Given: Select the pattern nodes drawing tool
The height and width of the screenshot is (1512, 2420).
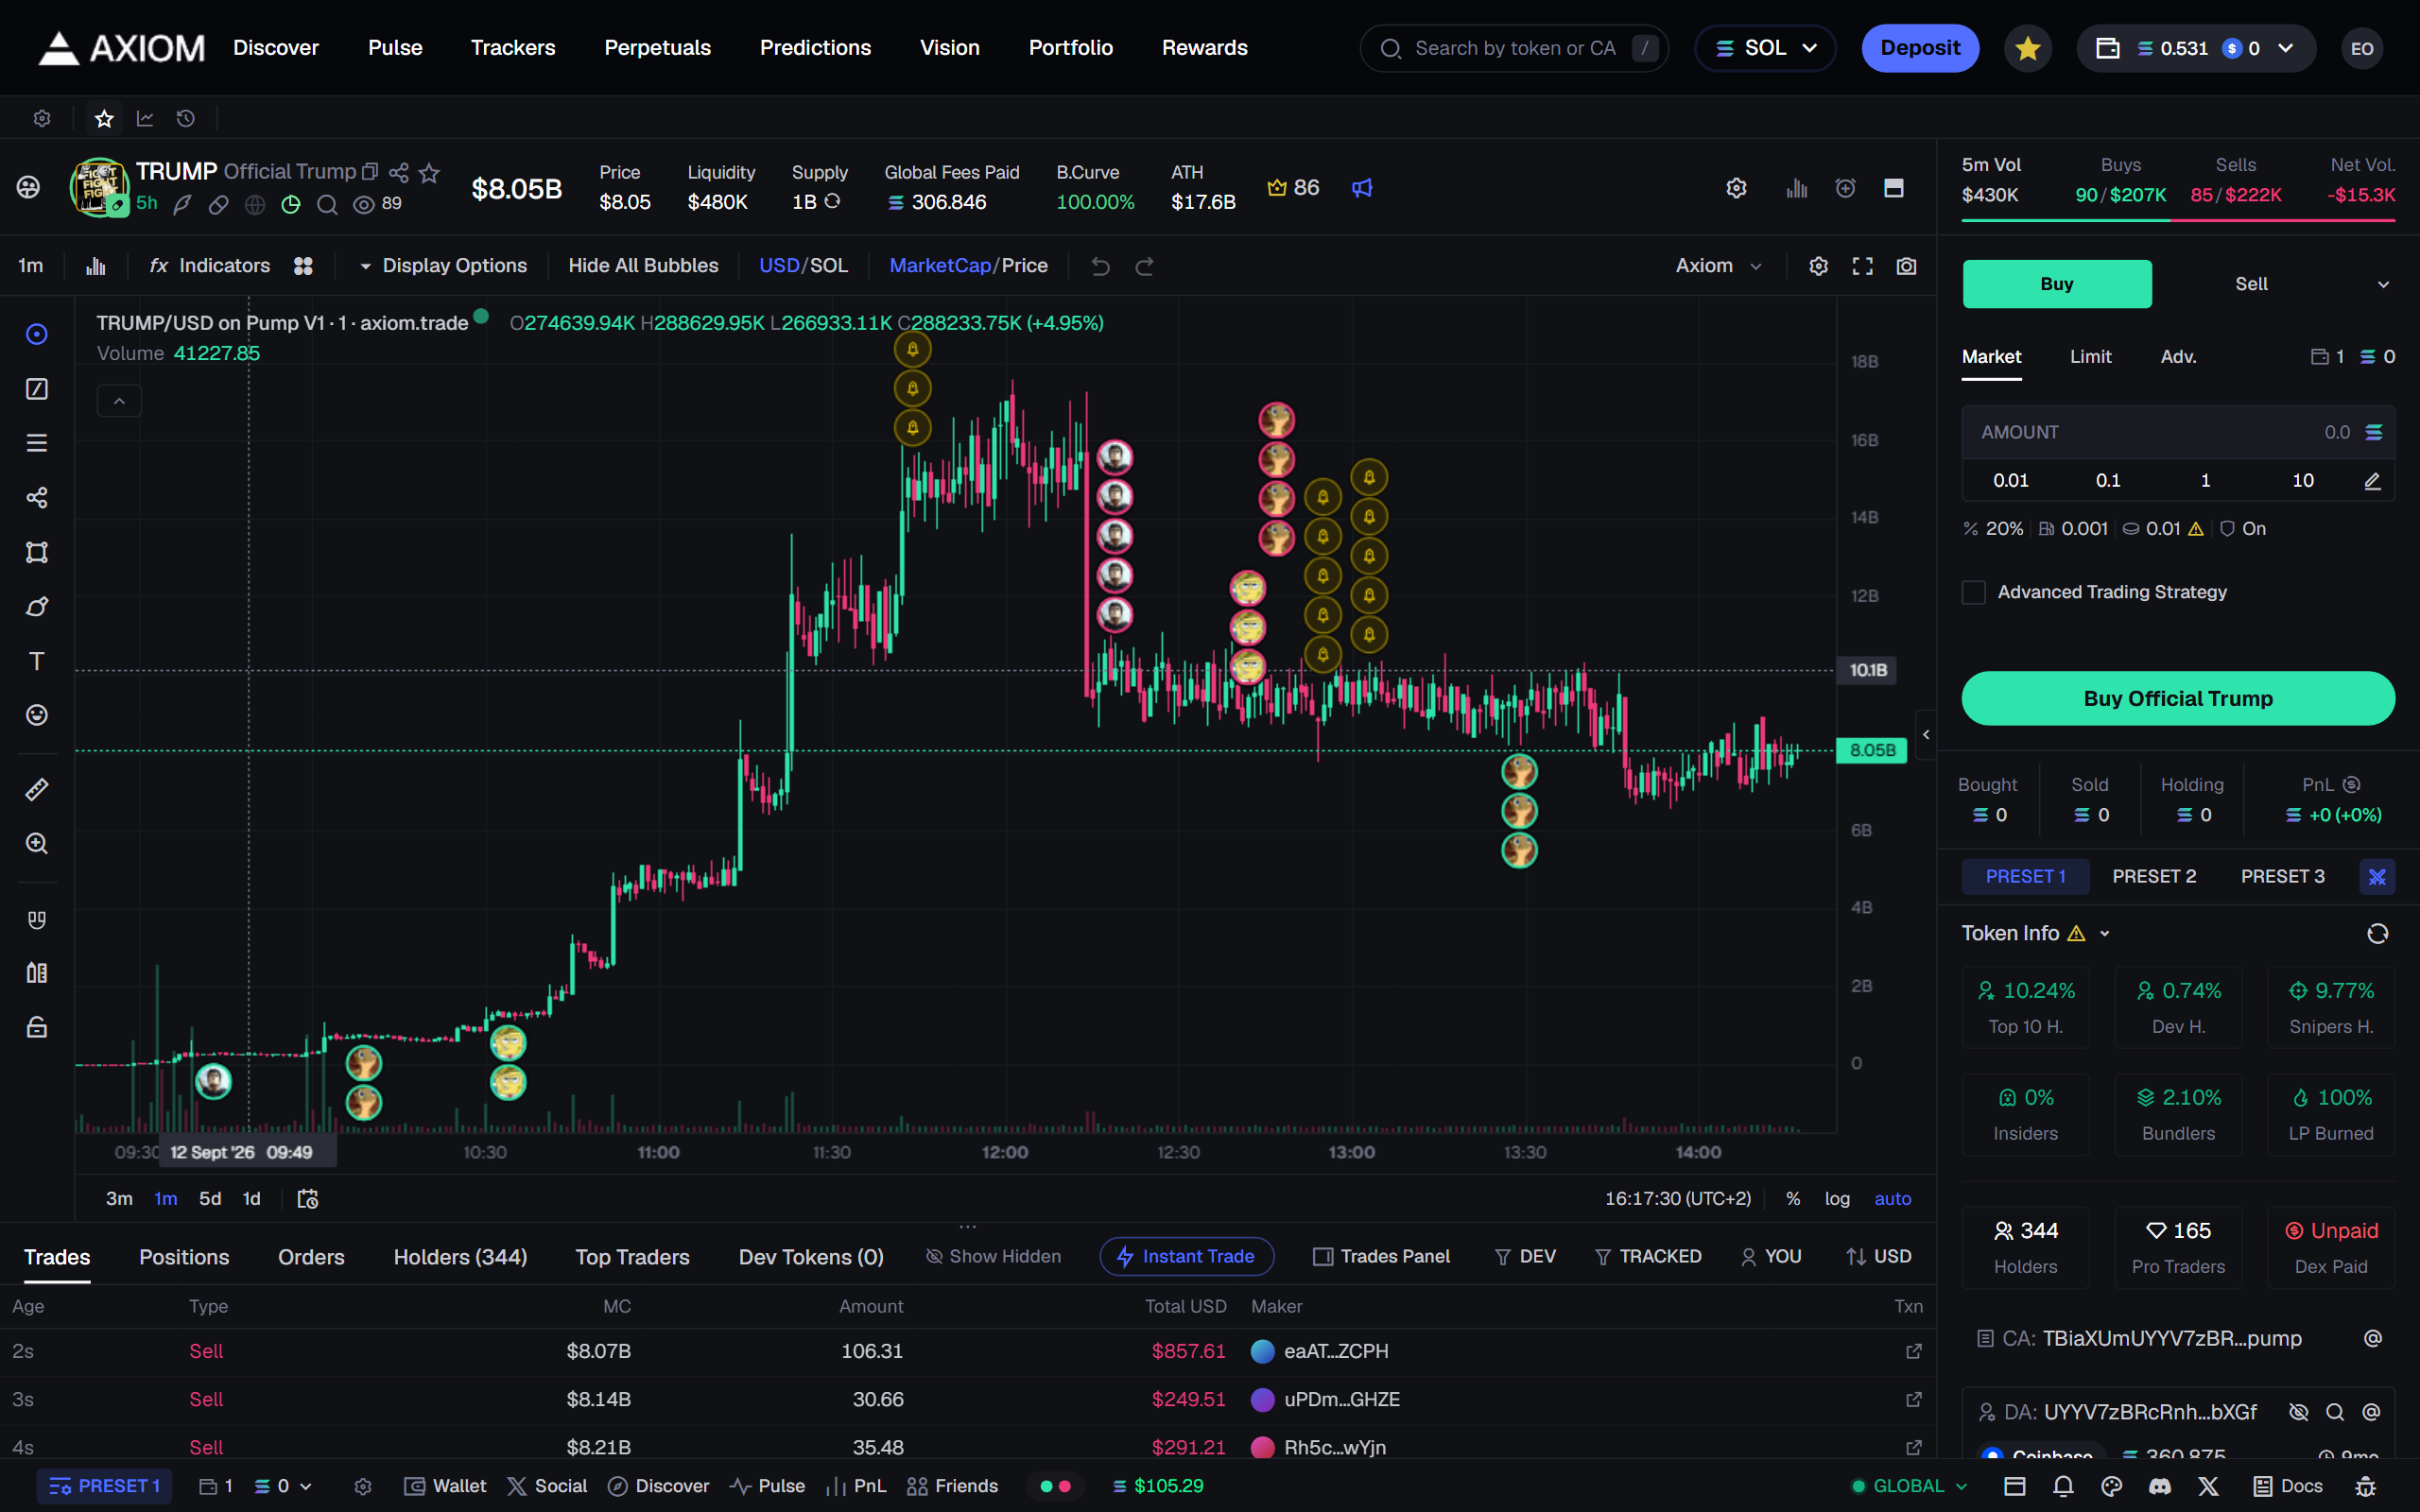Looking at the screenshot, I should [x=37, y=498].
